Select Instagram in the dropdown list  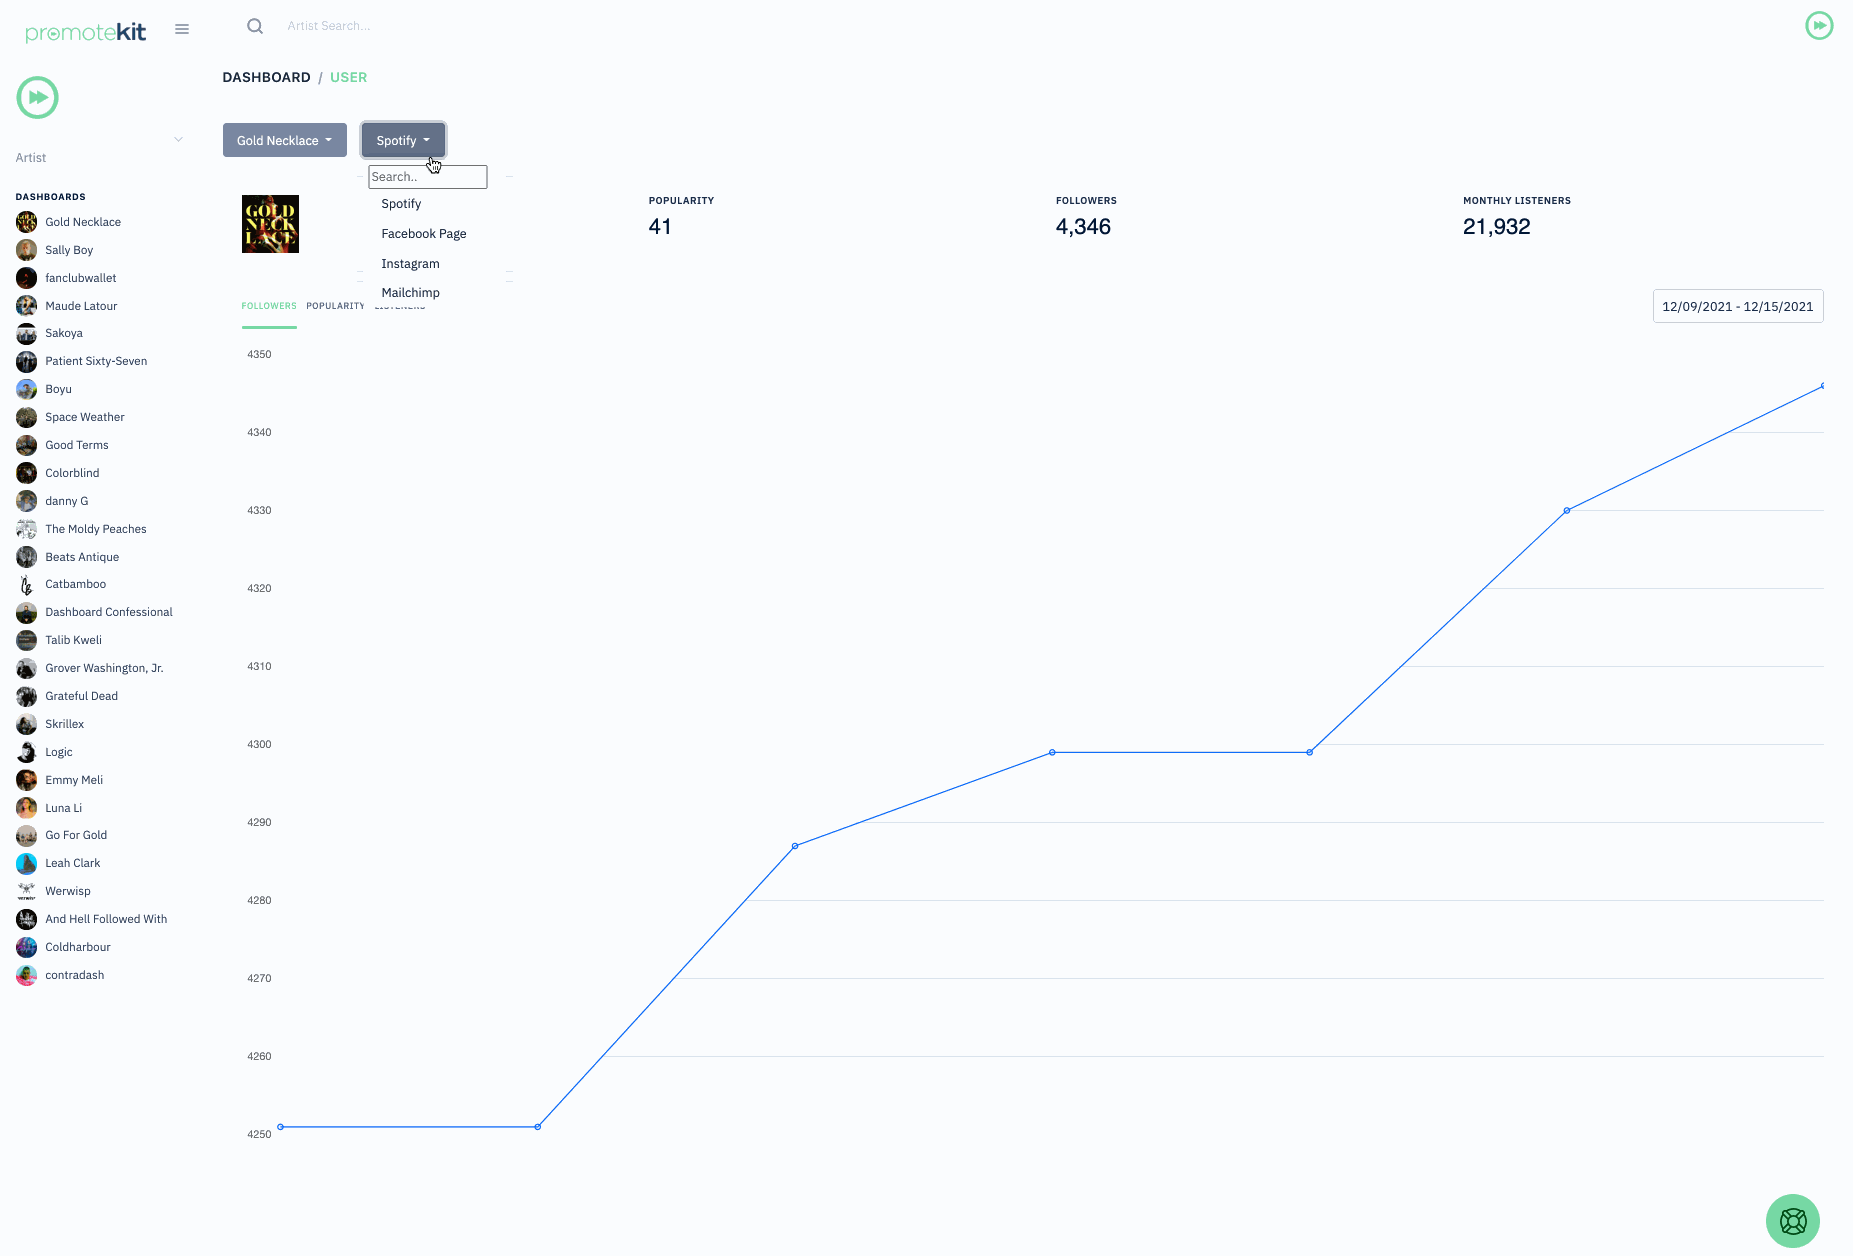pos(410,264)
